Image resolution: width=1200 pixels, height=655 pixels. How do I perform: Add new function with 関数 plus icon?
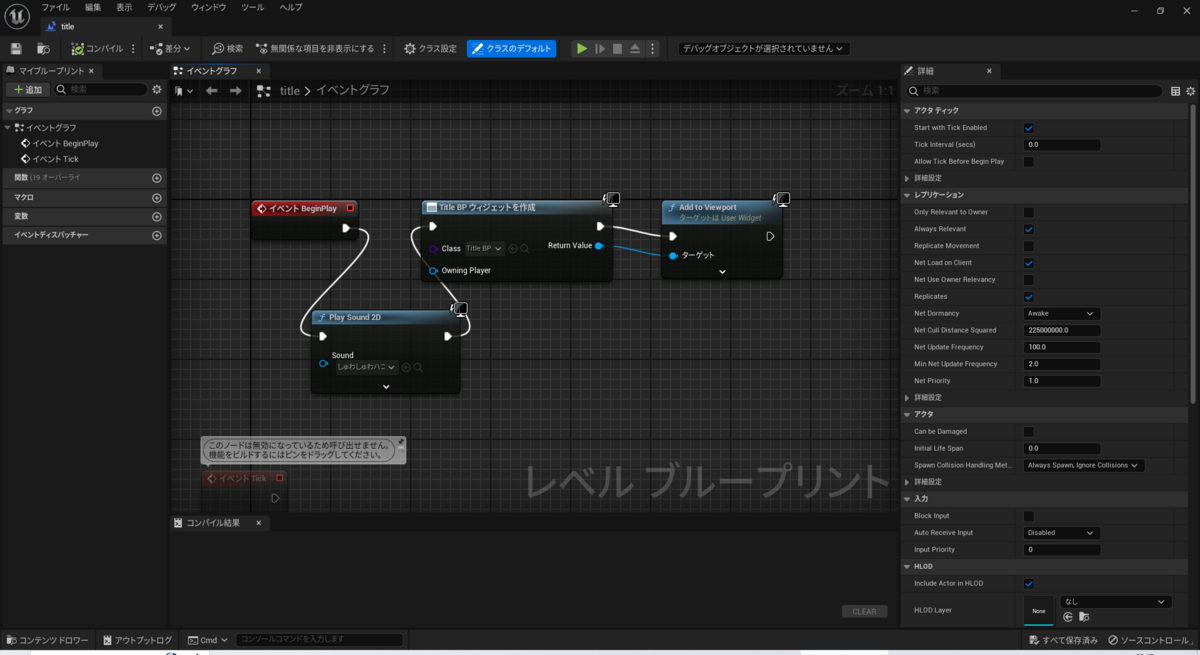click(157, 178)
